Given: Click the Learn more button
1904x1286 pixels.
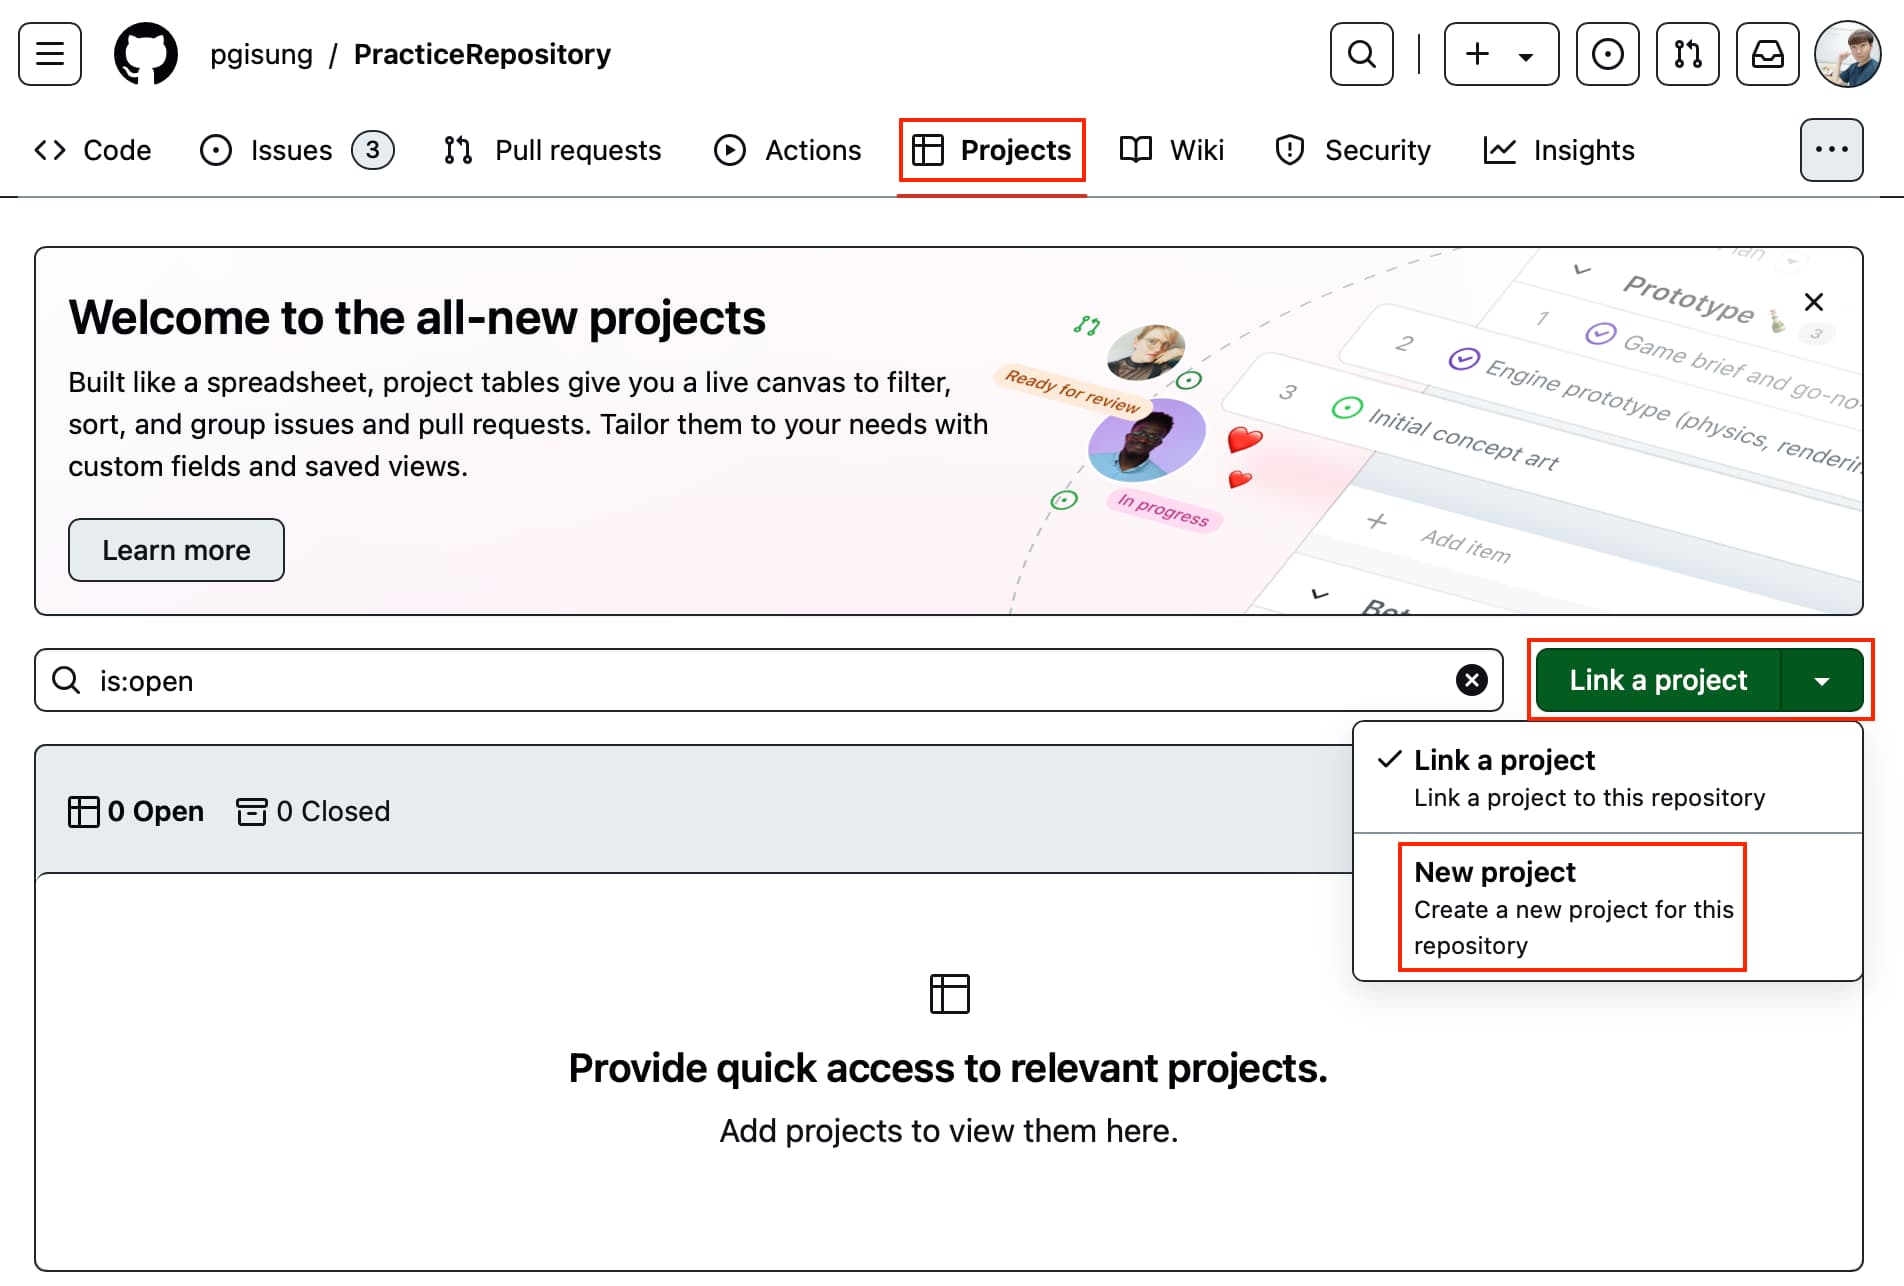Looking at the screenshot, I should [176, 550].
